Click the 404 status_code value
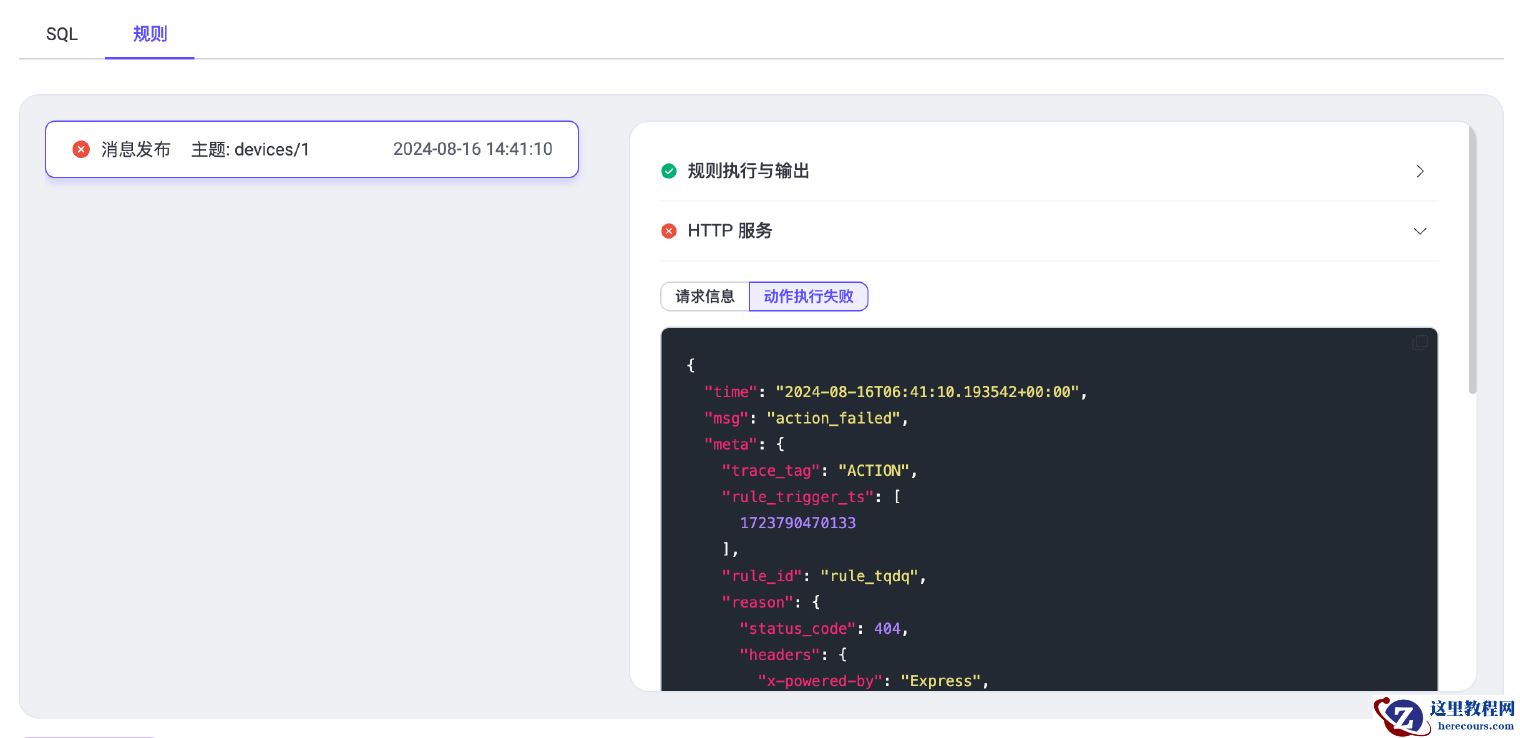This screenshot has width=1520, height=738. click(886, 629)
